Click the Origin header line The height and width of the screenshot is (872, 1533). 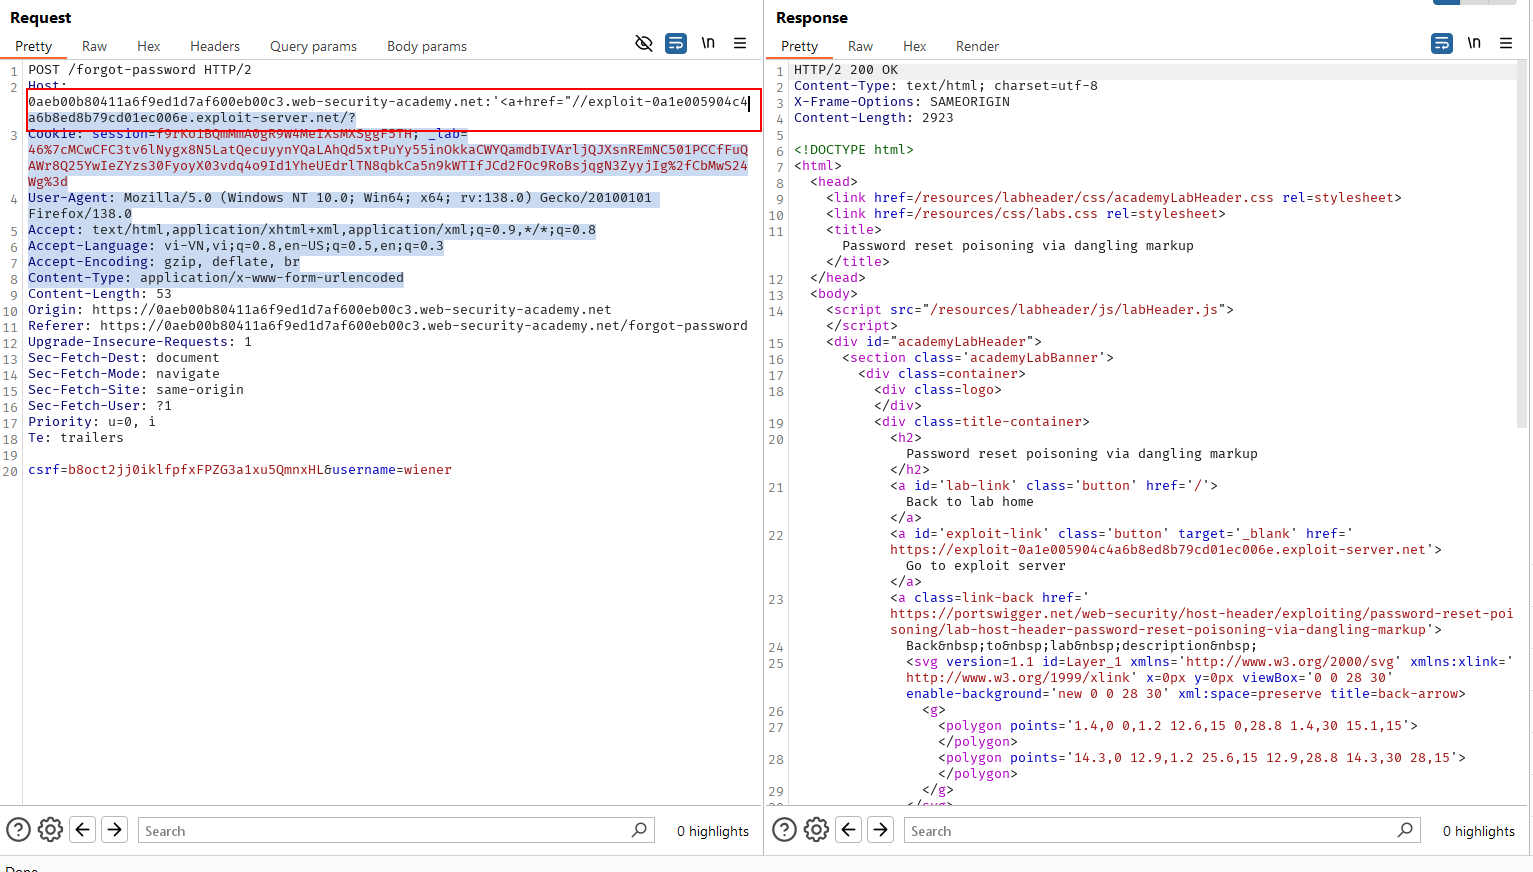tap(320, 310)
